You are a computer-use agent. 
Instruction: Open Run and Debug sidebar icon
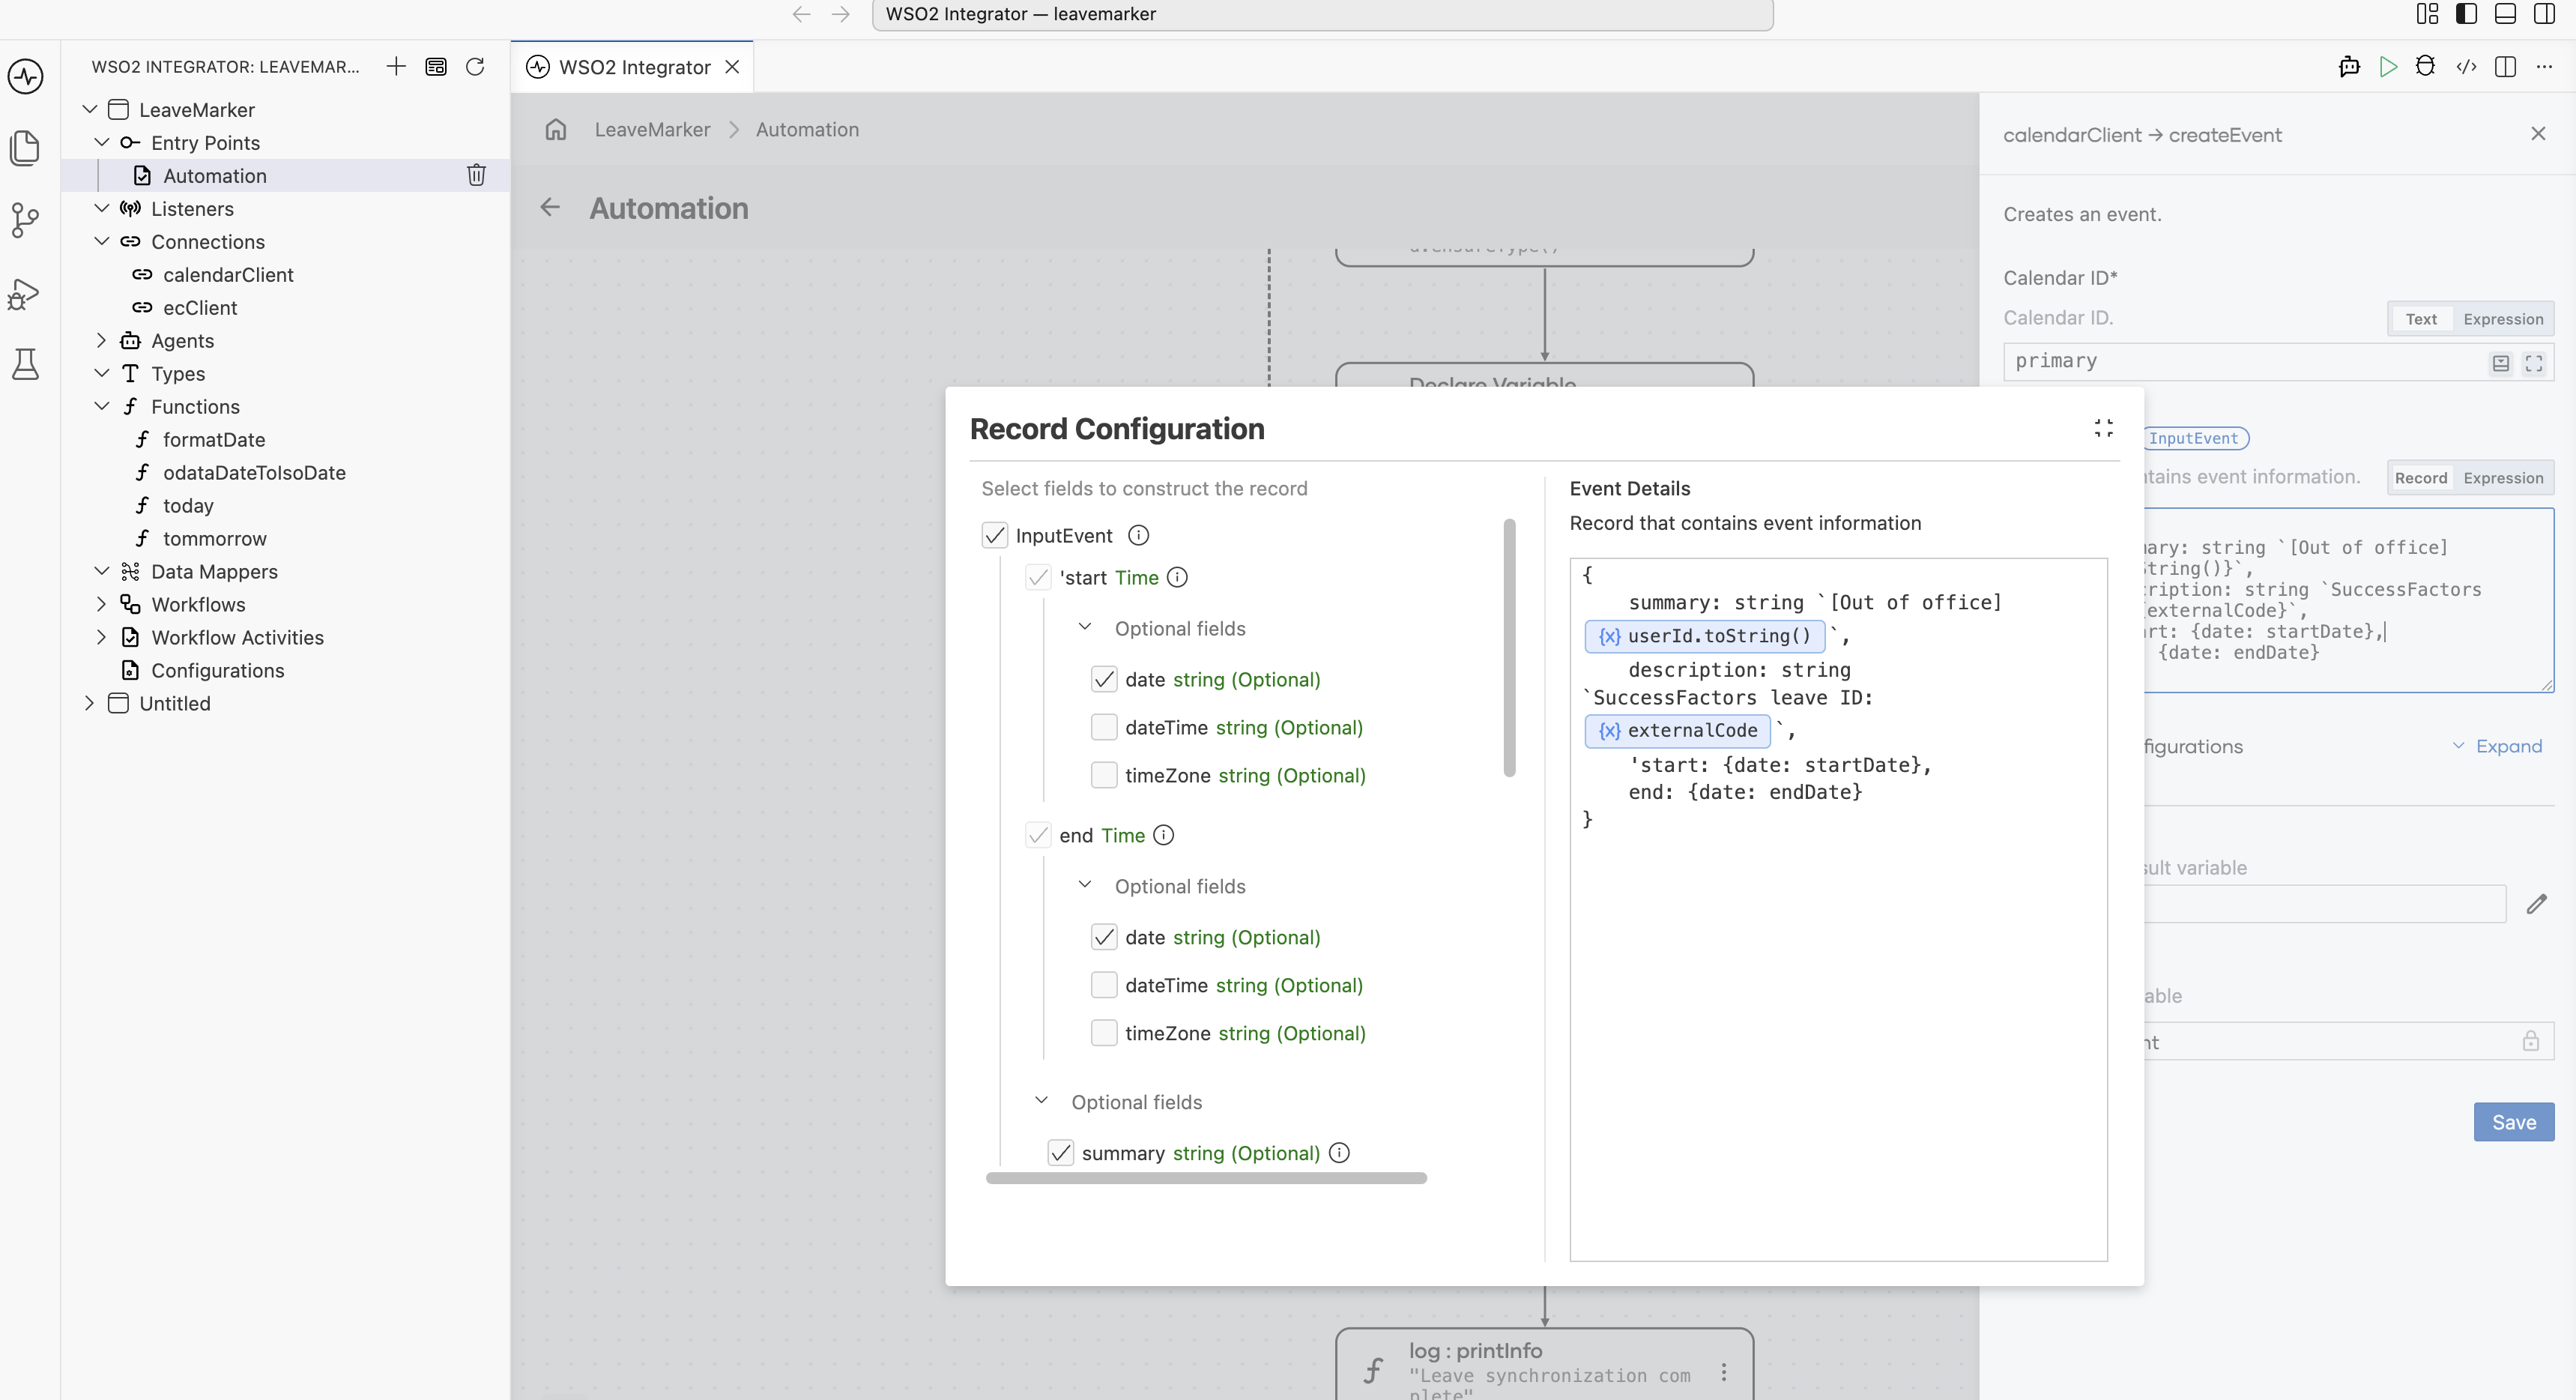(x=25, y=294)
